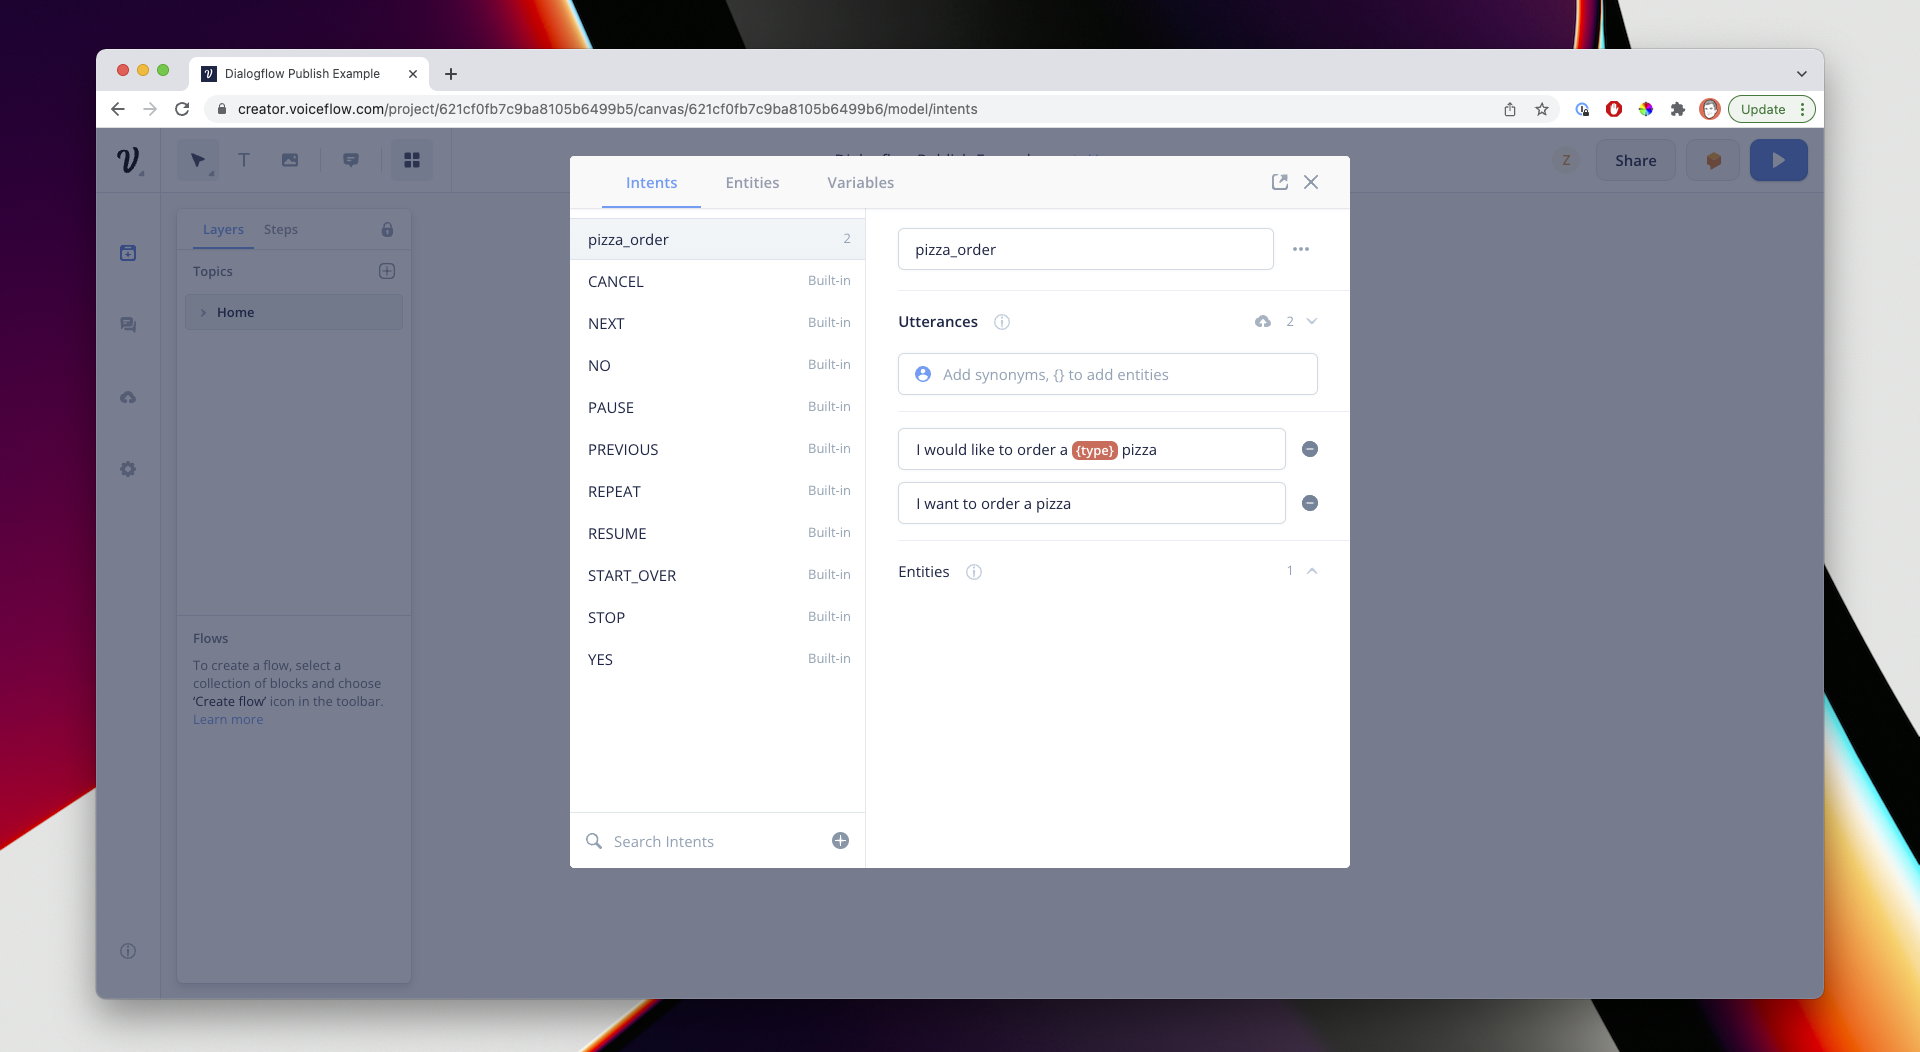Viewport: 1920px width, 1052px height.
Task: Select the NO built-in intent
Action: coord(717,365)
